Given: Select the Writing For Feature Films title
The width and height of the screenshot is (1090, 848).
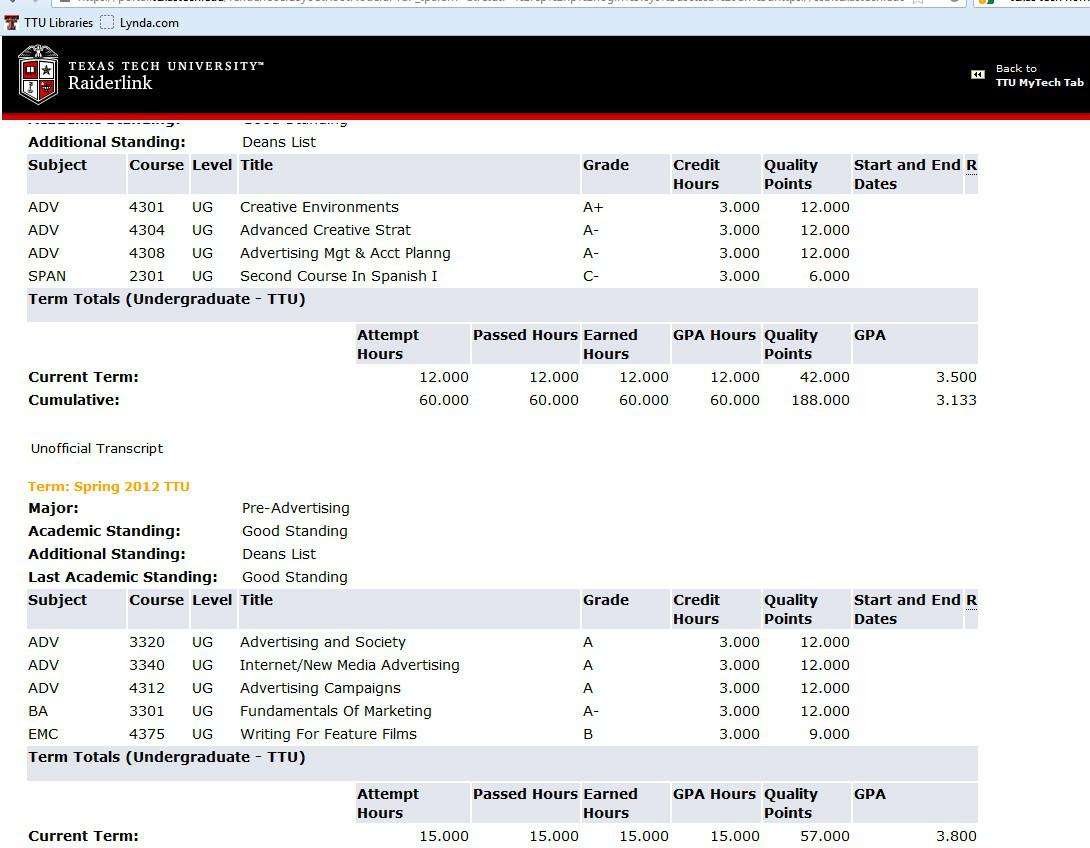Looking at the screenshot, I should pos(328,734).
